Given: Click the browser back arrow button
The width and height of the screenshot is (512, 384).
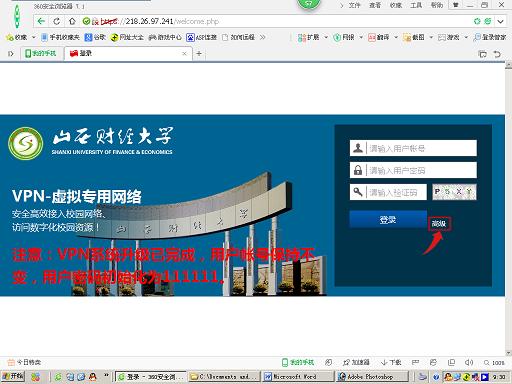Looking at the screenshot, I should click(41, 21).
